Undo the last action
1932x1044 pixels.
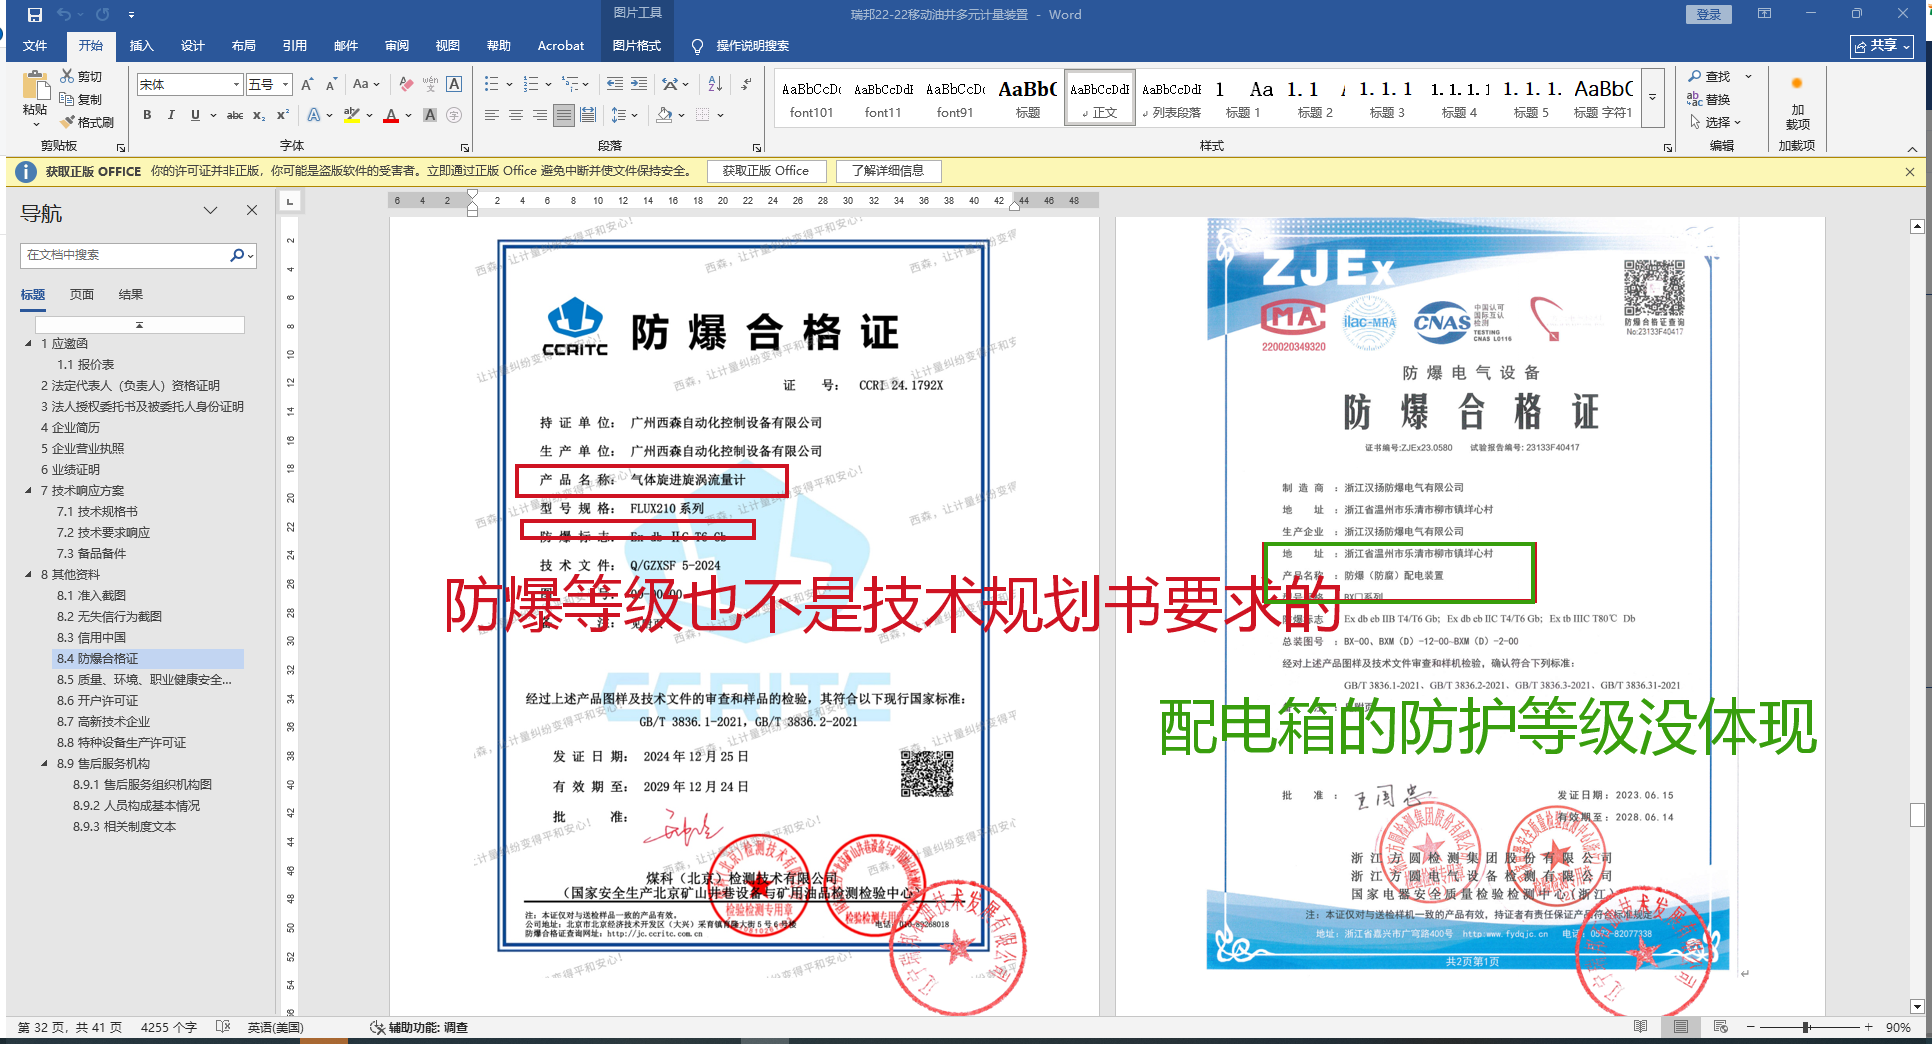coord(65,15)
